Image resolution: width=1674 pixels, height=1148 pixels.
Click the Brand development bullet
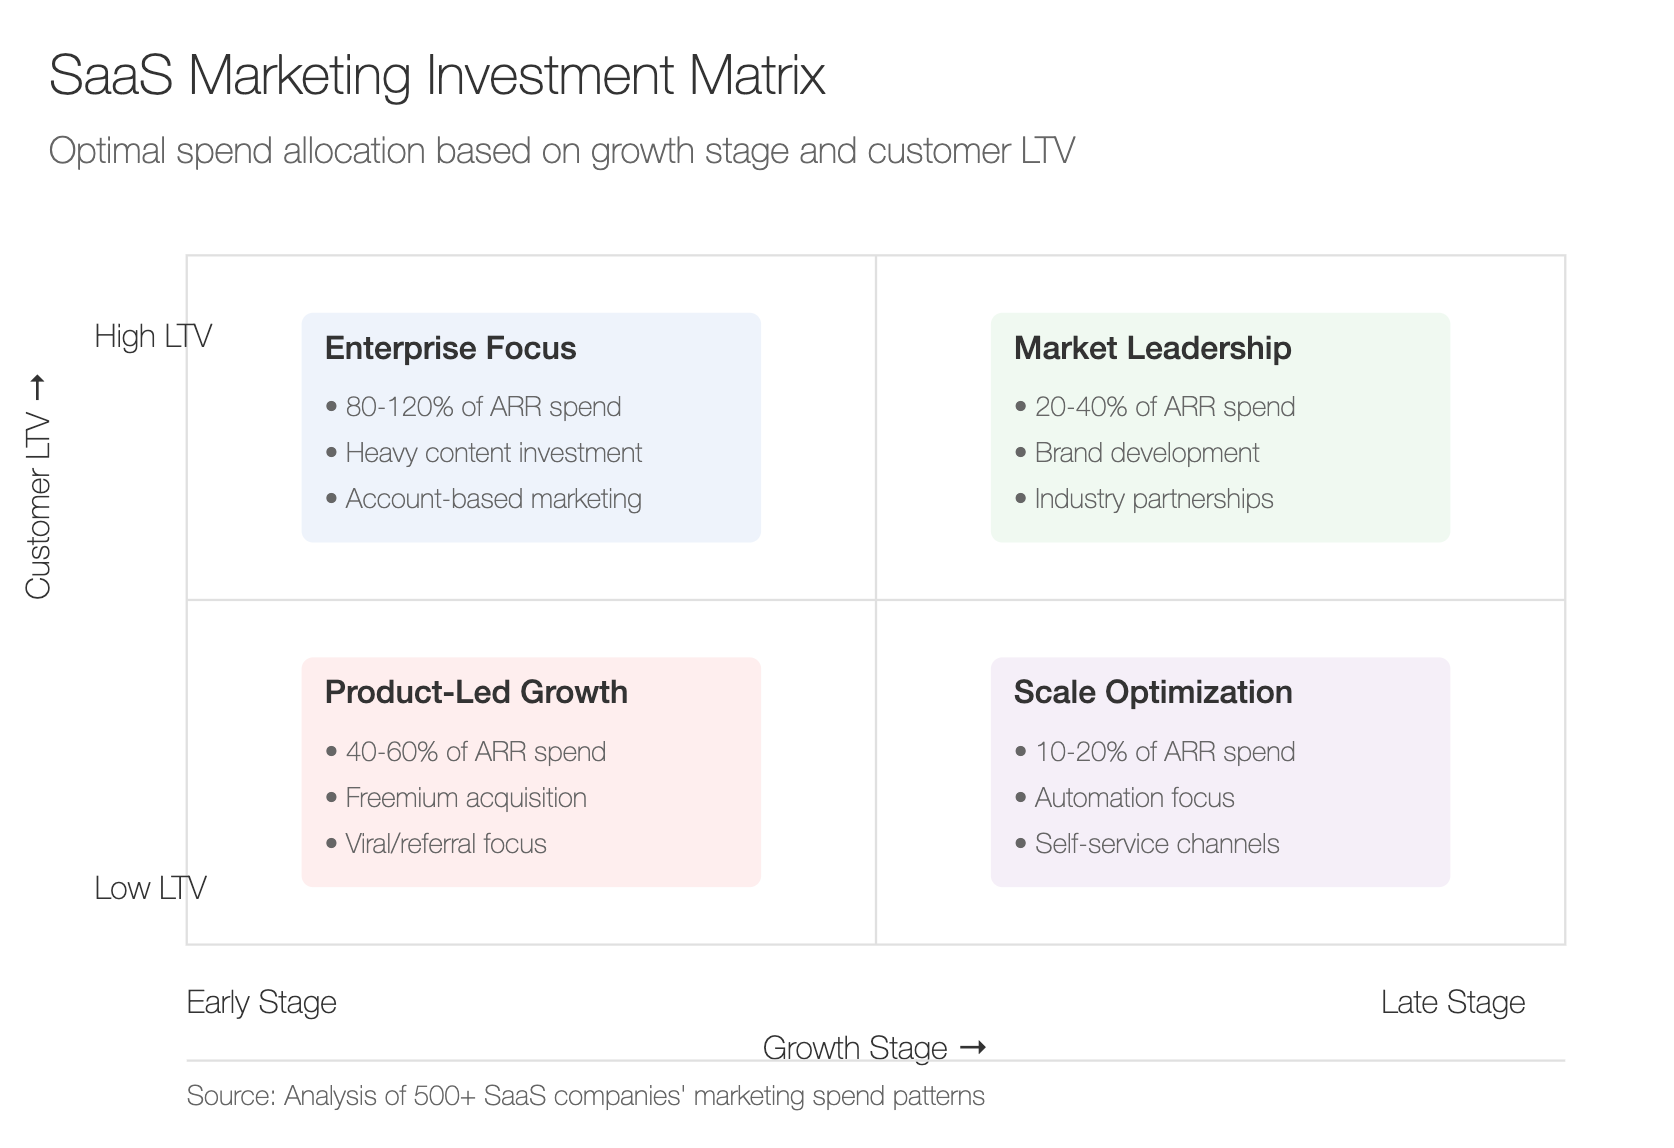coord(1137,453)
